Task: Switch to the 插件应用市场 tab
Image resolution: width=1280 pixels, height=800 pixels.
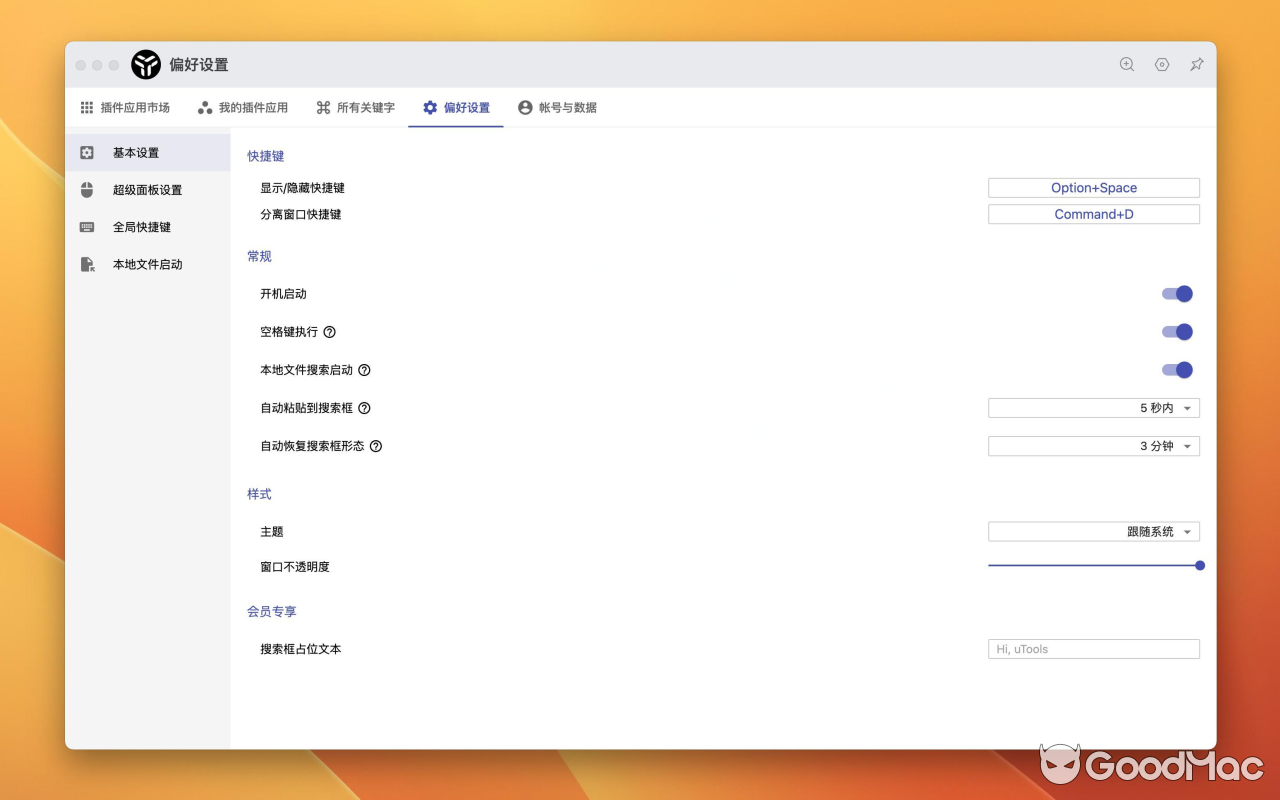Action: (x=125, y=107)
